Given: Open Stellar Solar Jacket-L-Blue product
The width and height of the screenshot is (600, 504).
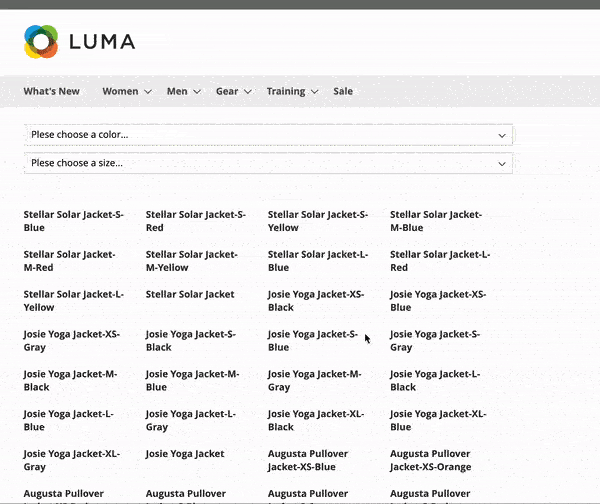Looking at the screenshot, I should coord(318,261).
